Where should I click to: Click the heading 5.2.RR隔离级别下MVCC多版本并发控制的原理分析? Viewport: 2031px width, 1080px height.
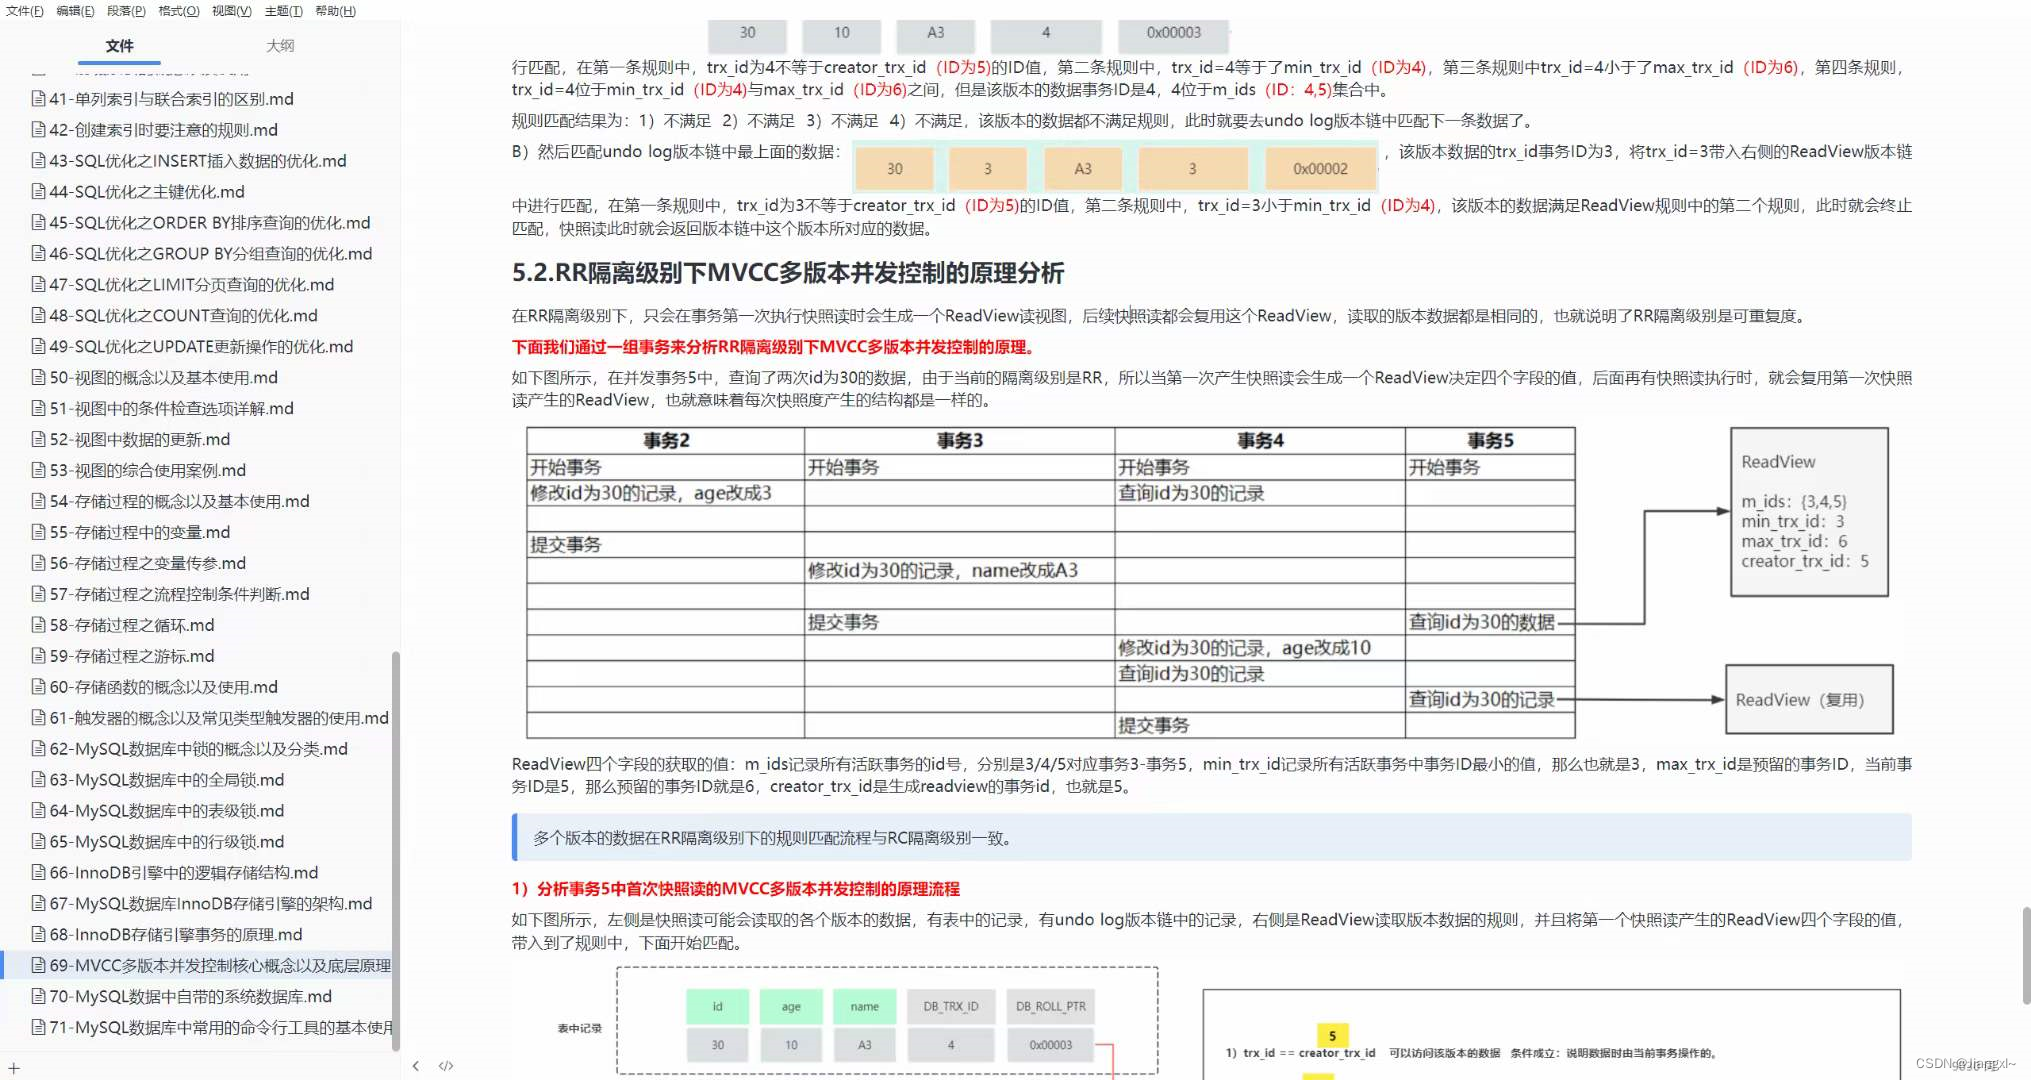[787, 273]
